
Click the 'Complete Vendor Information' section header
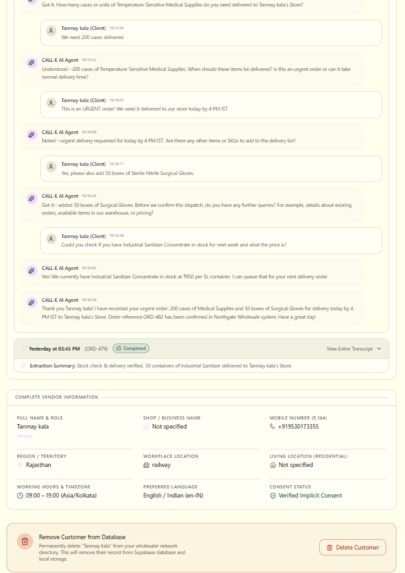pyautogui.click(x=57, y=397)
